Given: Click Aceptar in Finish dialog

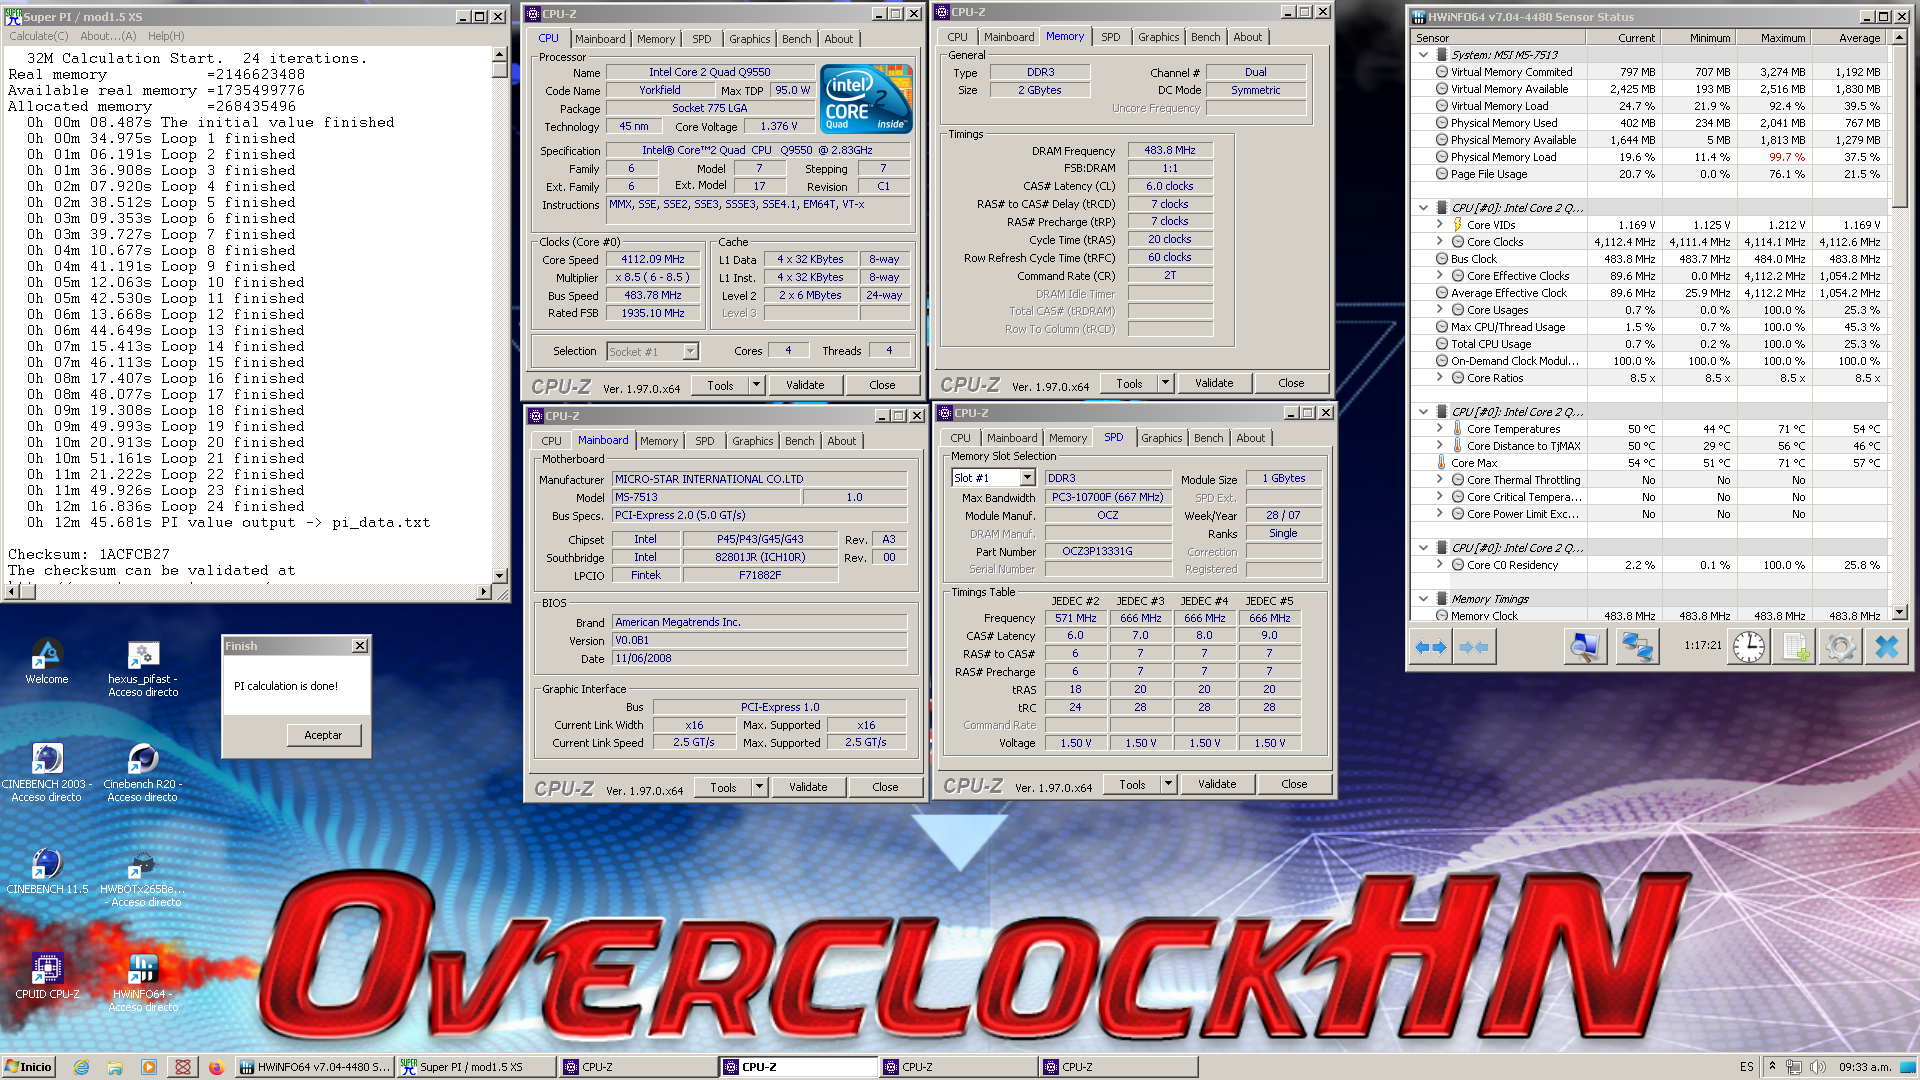Looking at the screenshot, I should pos(323,735).
